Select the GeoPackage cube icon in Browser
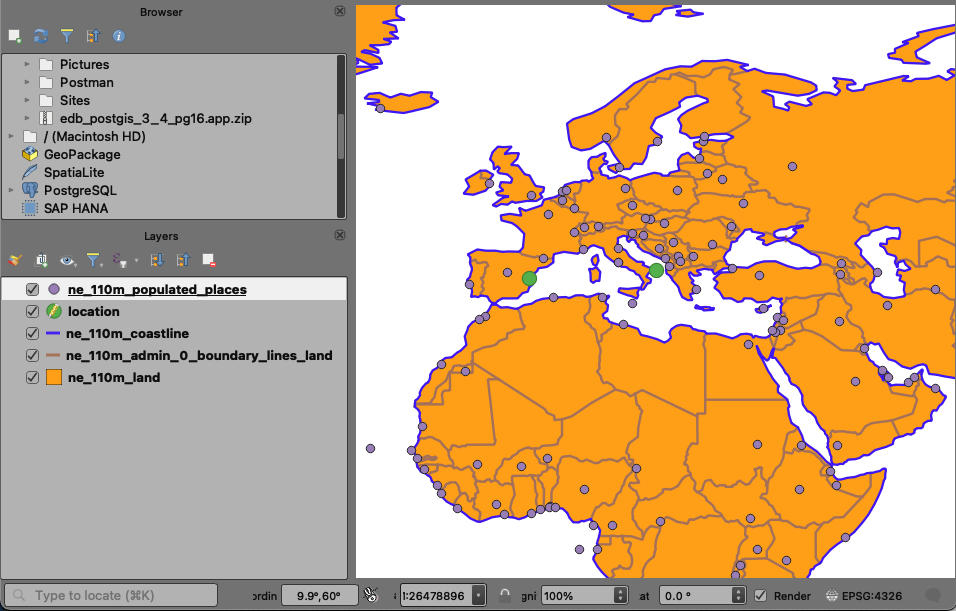This screenshot has height=611, width=956. [x=29, y=154]
